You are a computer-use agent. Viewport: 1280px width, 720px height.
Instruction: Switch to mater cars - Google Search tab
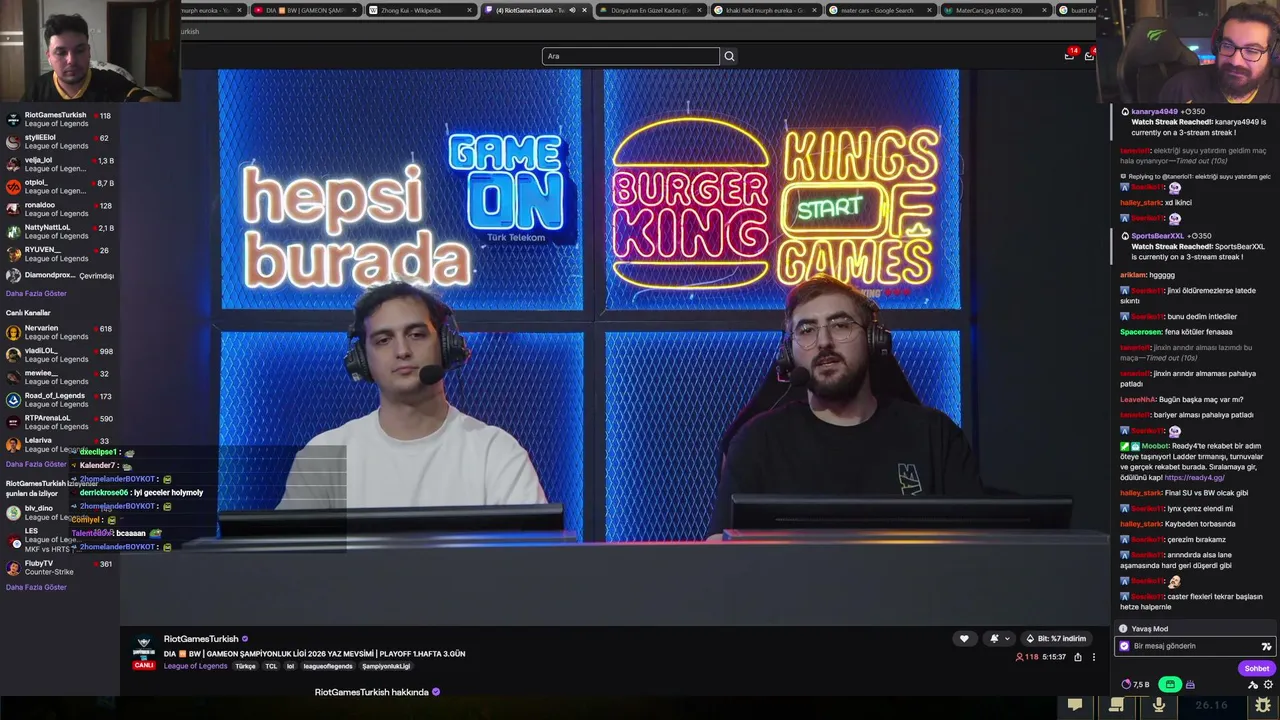(x=880, y=10)
